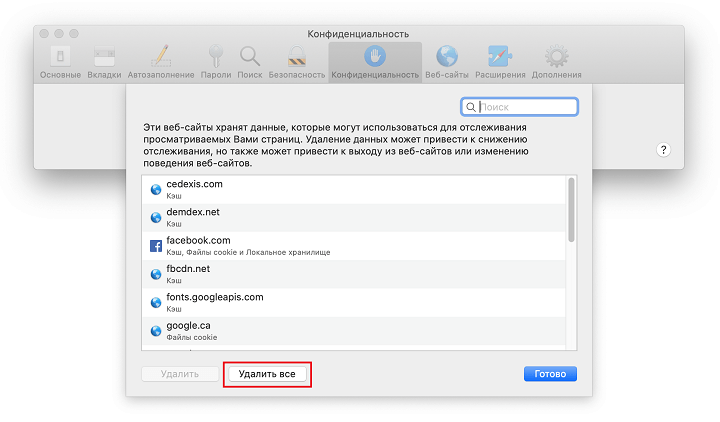Open the Поиск magnifier preferences tab
Screen dimensions: 720x422
[x=250, y=57]
